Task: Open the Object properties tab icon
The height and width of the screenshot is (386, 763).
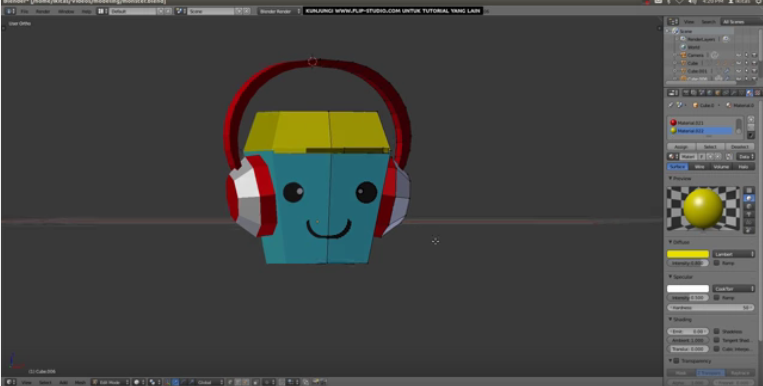Action: click(717, 92)
